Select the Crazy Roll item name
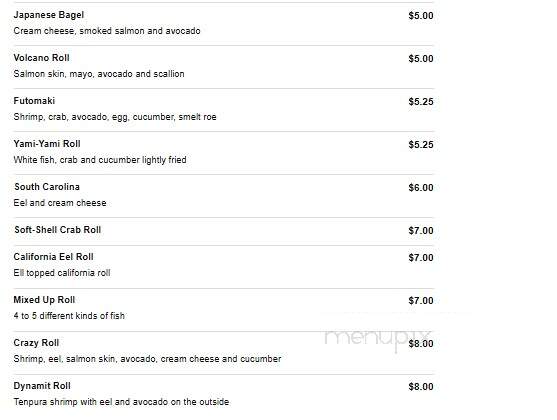557x420 pixels. (36, 343)
